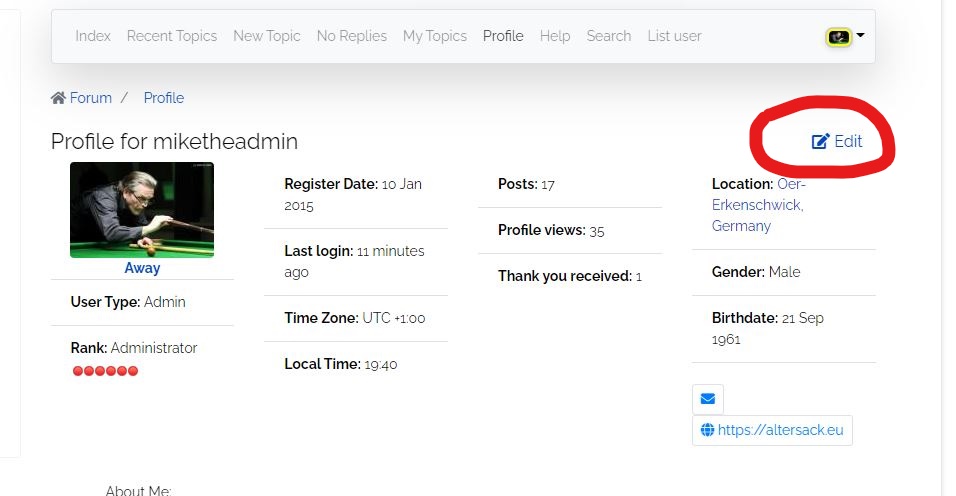Click the pencil Edit profile icon
956x496 pixels.
click(820, 142)
